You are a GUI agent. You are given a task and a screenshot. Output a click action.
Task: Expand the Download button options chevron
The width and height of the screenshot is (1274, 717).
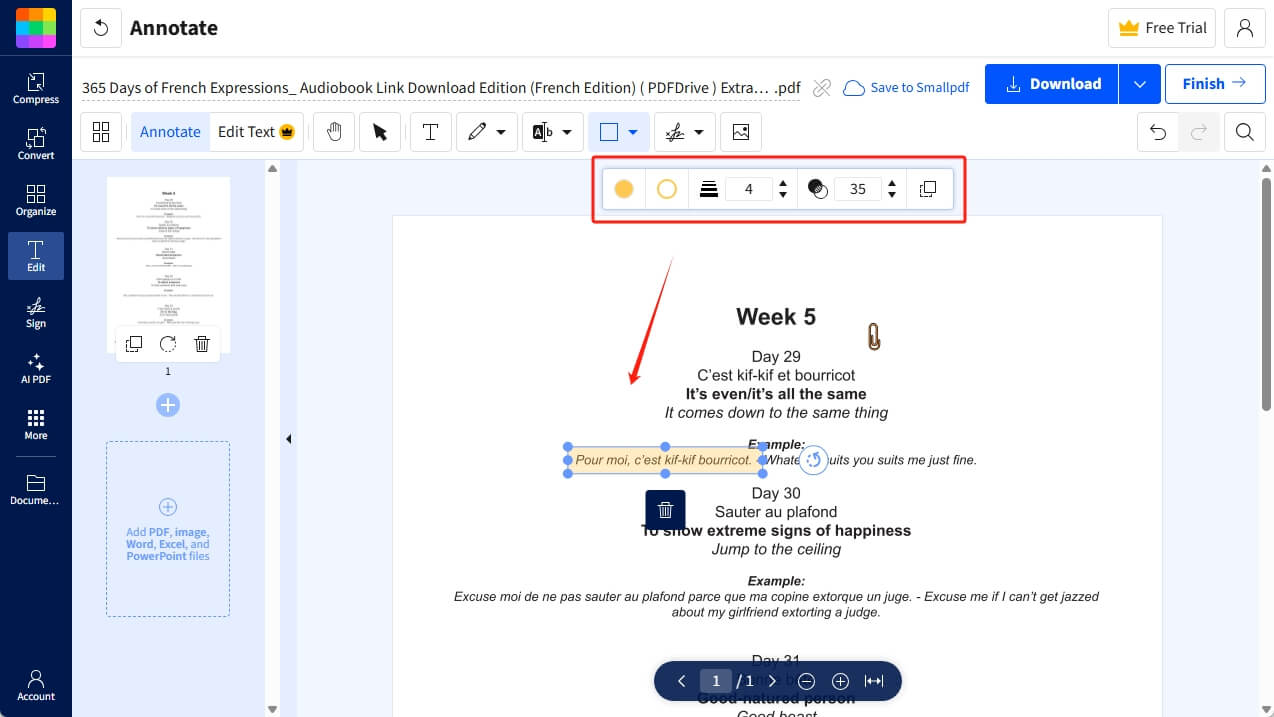tap(1139, 84)
